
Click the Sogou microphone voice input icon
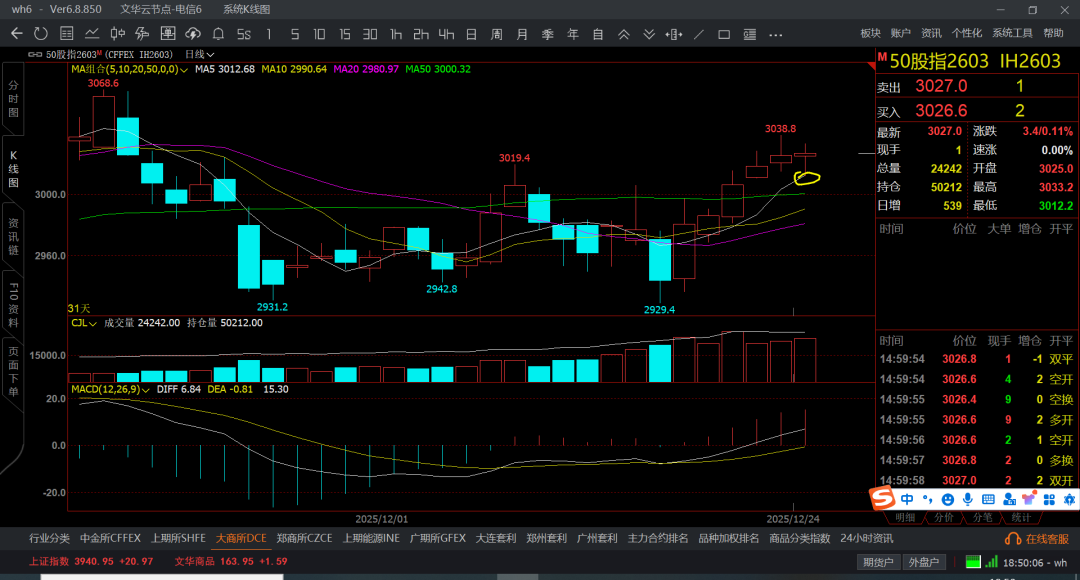[x=968, y=499]
